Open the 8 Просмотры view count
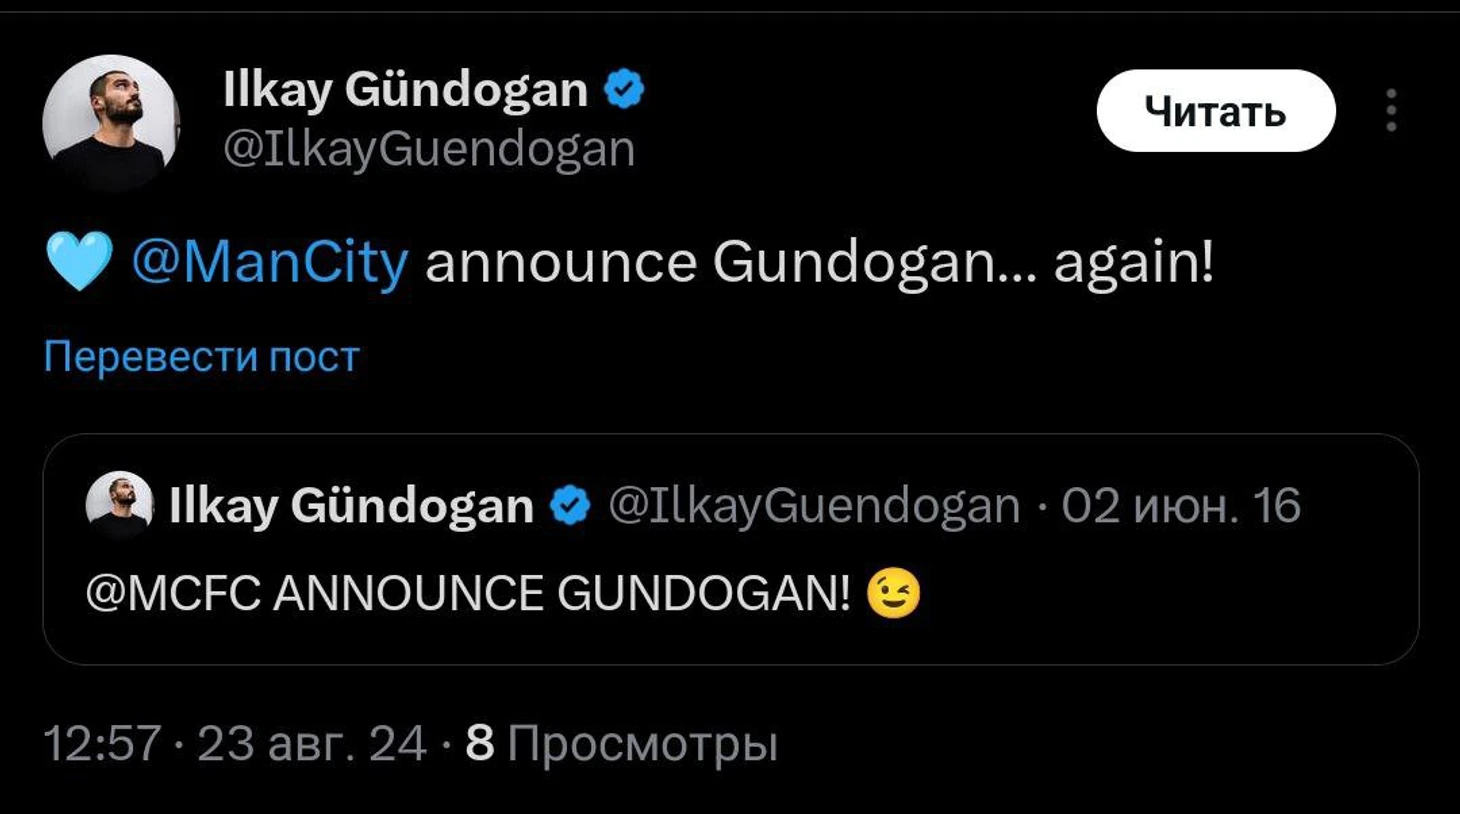The width and height of the screenshot is (1460, 814). point(621,743)
